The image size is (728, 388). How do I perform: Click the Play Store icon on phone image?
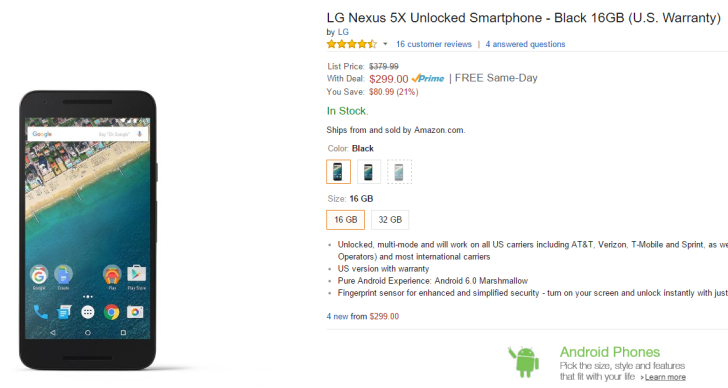click(136, 274)
